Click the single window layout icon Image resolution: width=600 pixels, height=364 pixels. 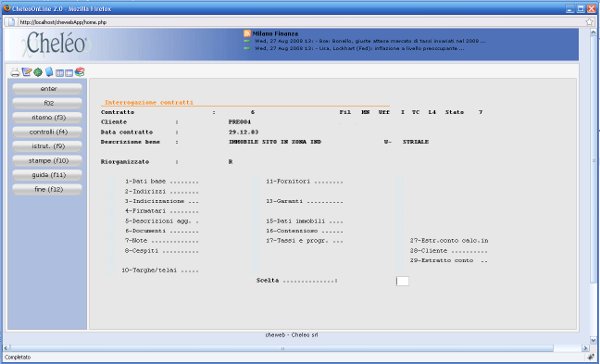tap(69, 73)
